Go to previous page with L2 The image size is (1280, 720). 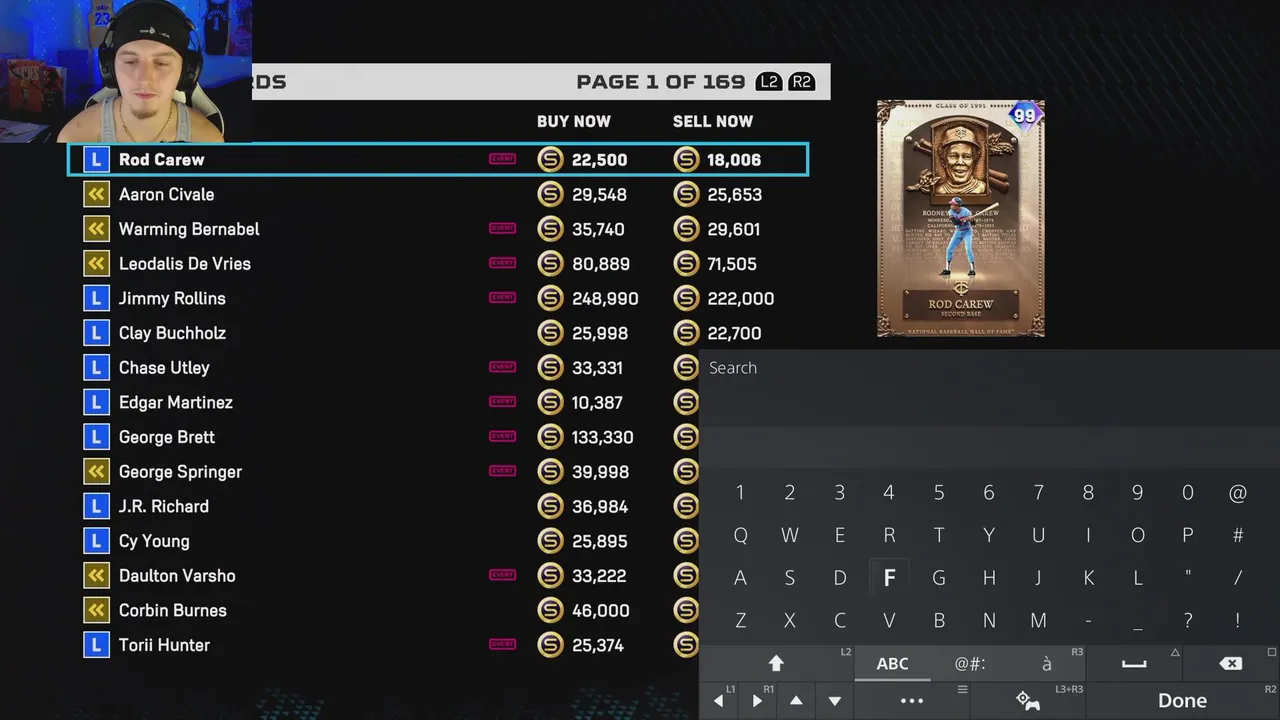coord(768,82)
